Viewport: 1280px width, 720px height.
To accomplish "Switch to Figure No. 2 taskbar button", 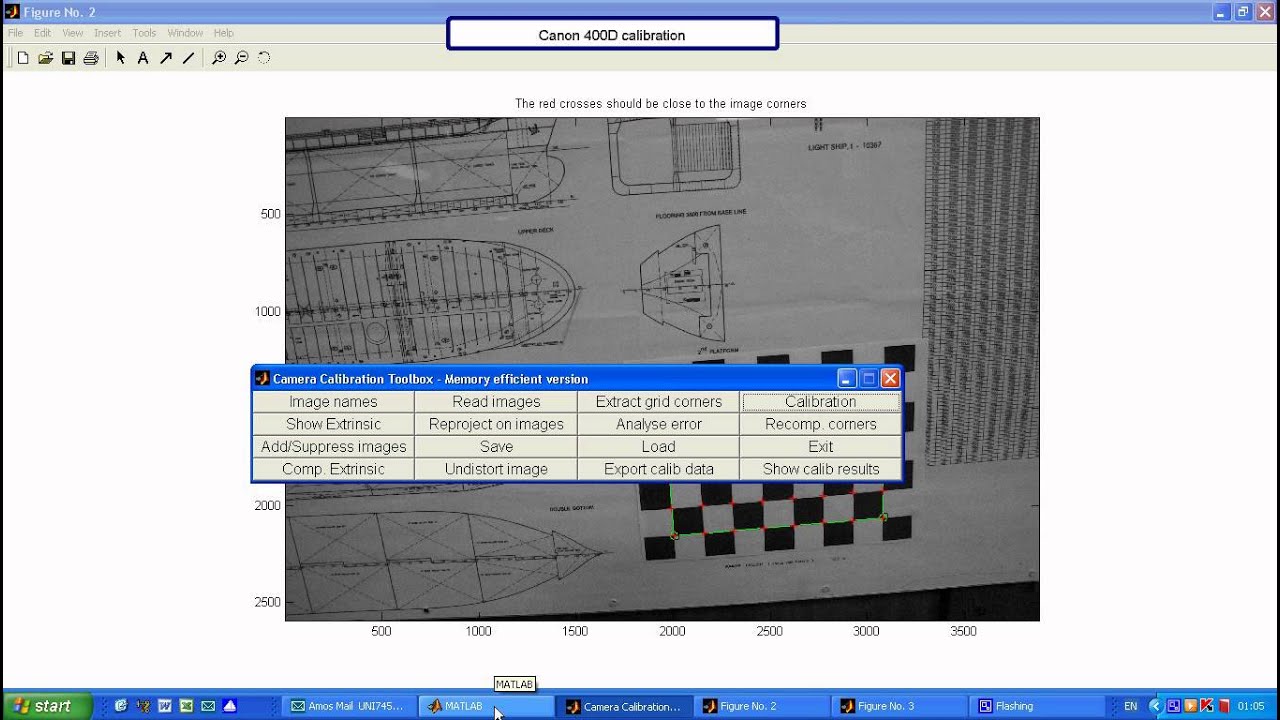I will tap(760, 706).
